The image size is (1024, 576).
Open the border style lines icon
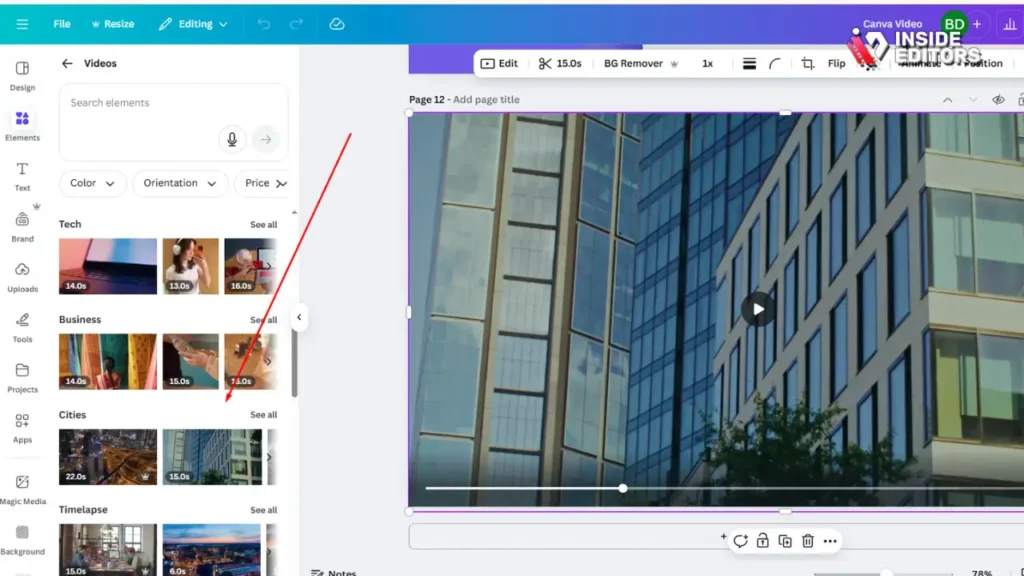coord(749,63)
